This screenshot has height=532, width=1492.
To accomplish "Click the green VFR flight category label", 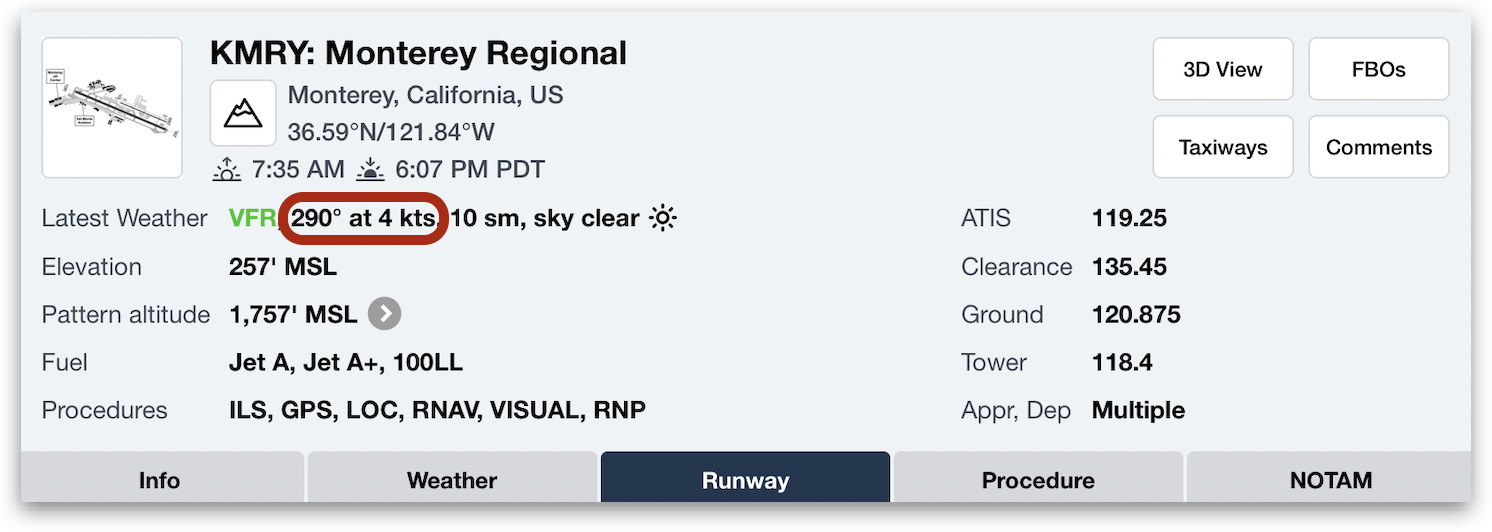I will (x=253, y=218).
